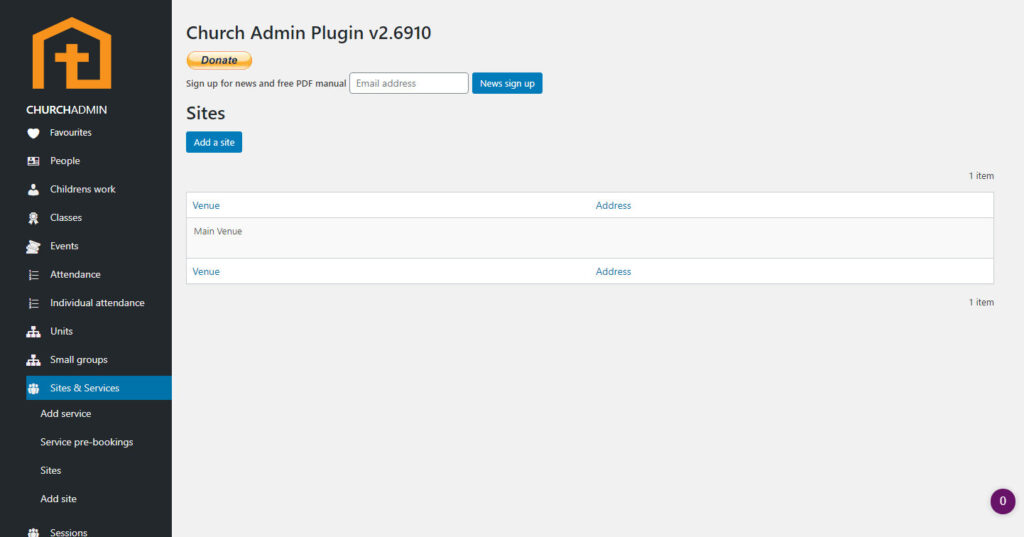Click the Attendance checklist icon
1024x537 pixels.
[33, 275]
